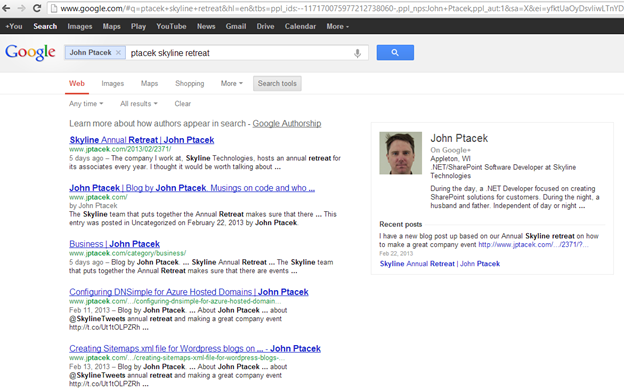The height and width of the screenshot is (391, 624).
Task: Open the Skyline Annual Retreat link in Recent posts
Action: coord(439,264)
